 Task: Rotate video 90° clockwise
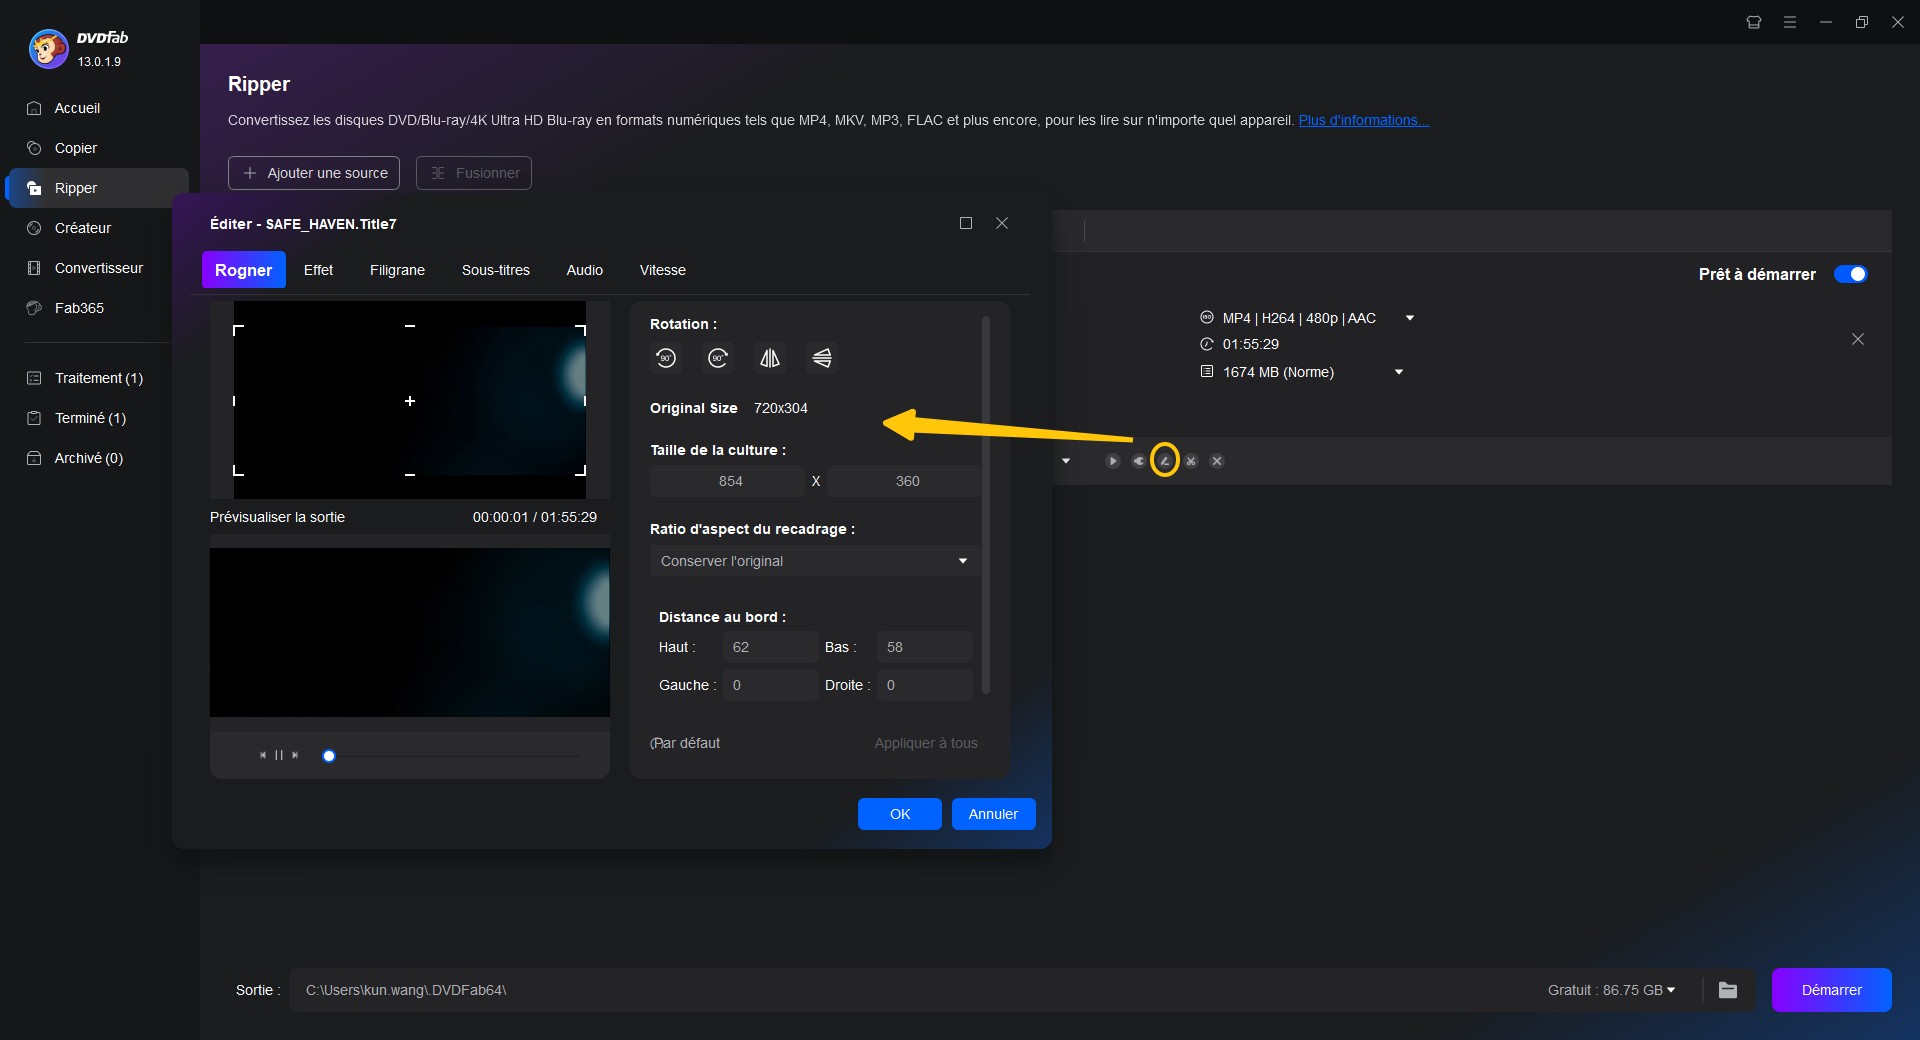point(718,358)
